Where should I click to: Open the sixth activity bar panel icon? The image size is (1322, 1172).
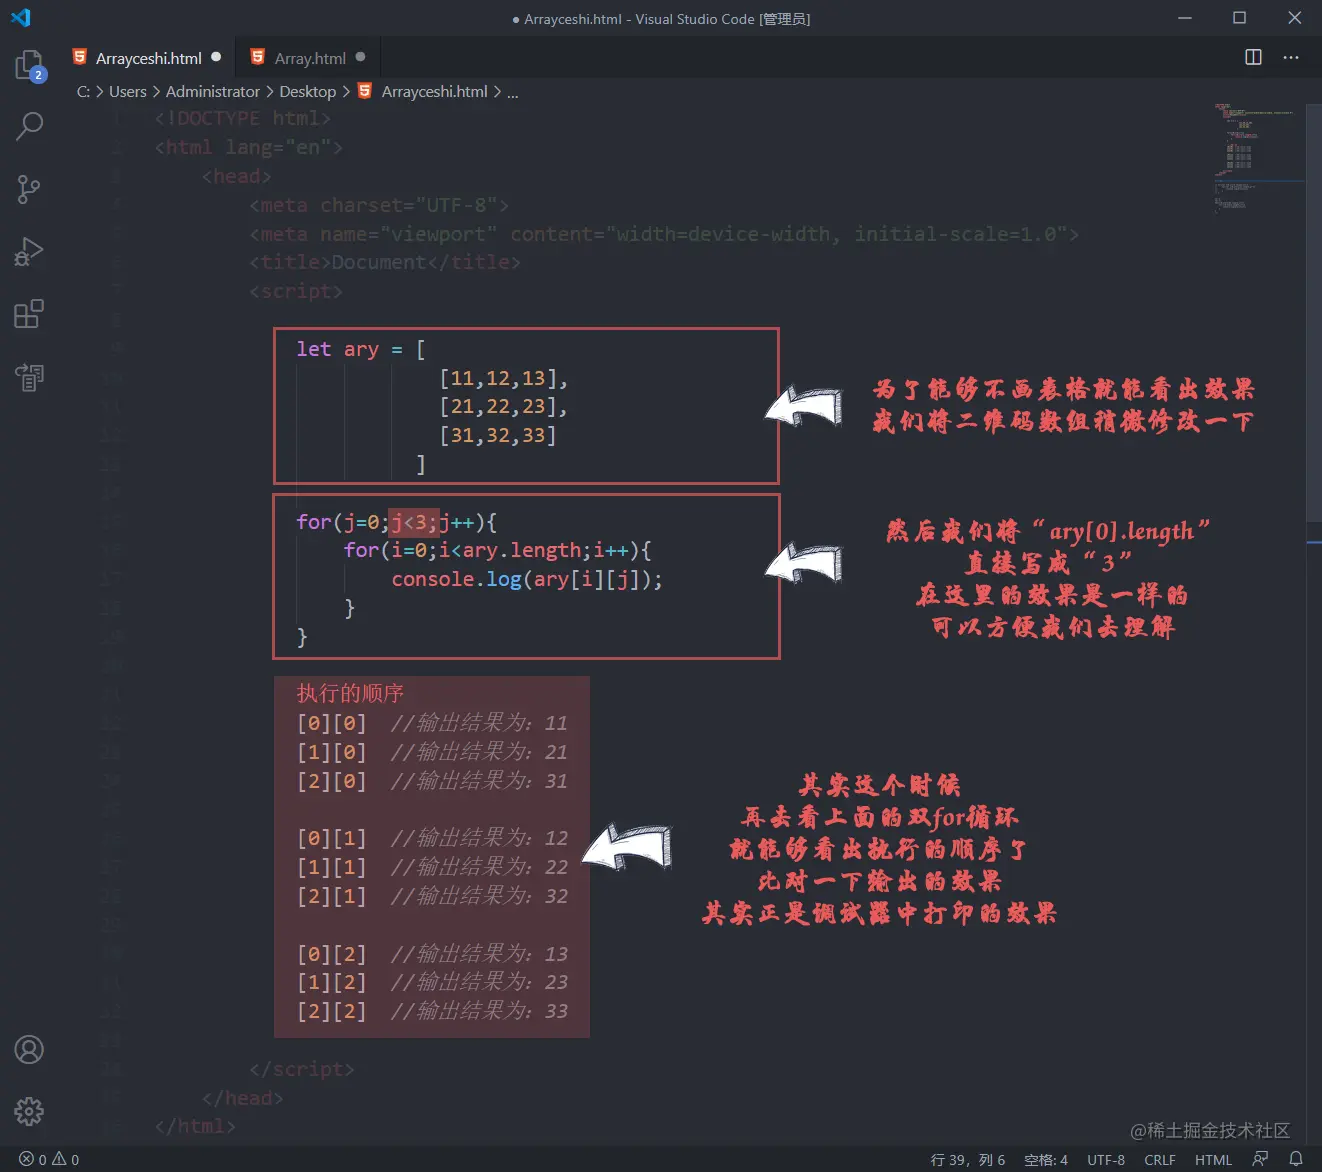[29, 377]
